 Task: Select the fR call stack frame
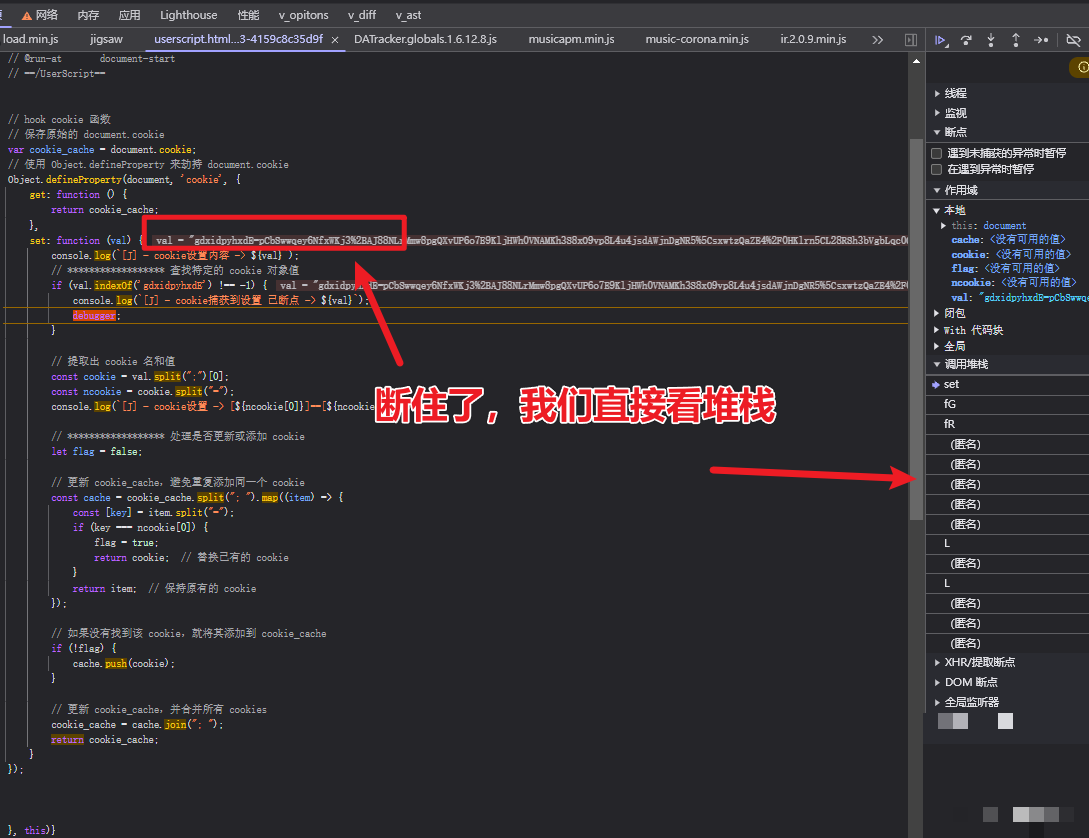[x=950, y=424]
